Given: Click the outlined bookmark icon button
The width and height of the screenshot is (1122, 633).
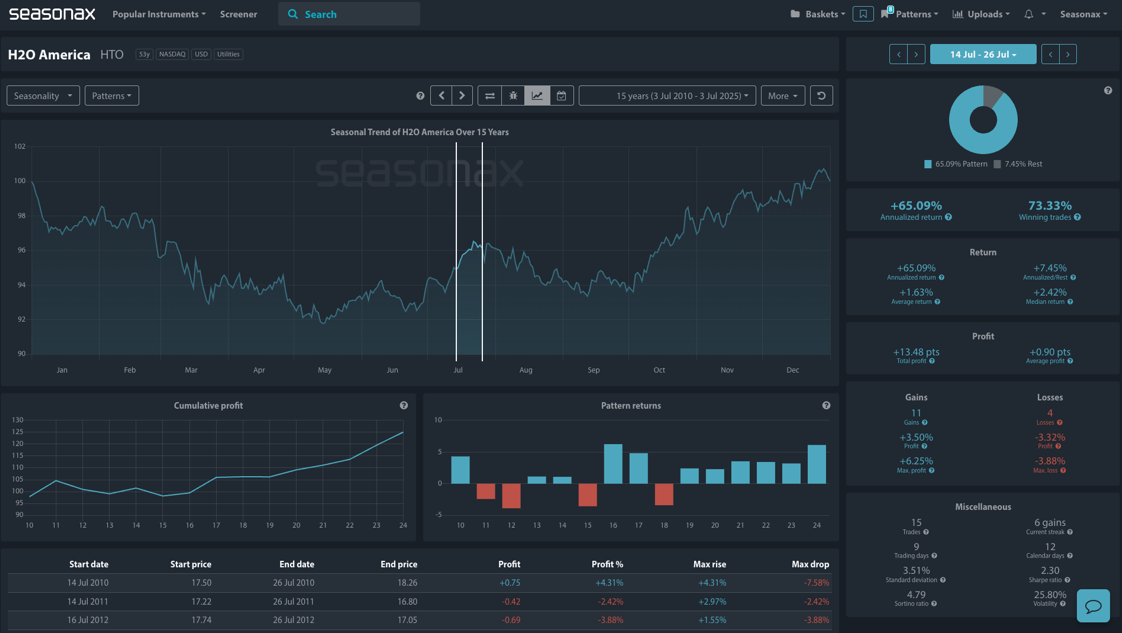Looking at the screenshot, I should tap(863, 14).
